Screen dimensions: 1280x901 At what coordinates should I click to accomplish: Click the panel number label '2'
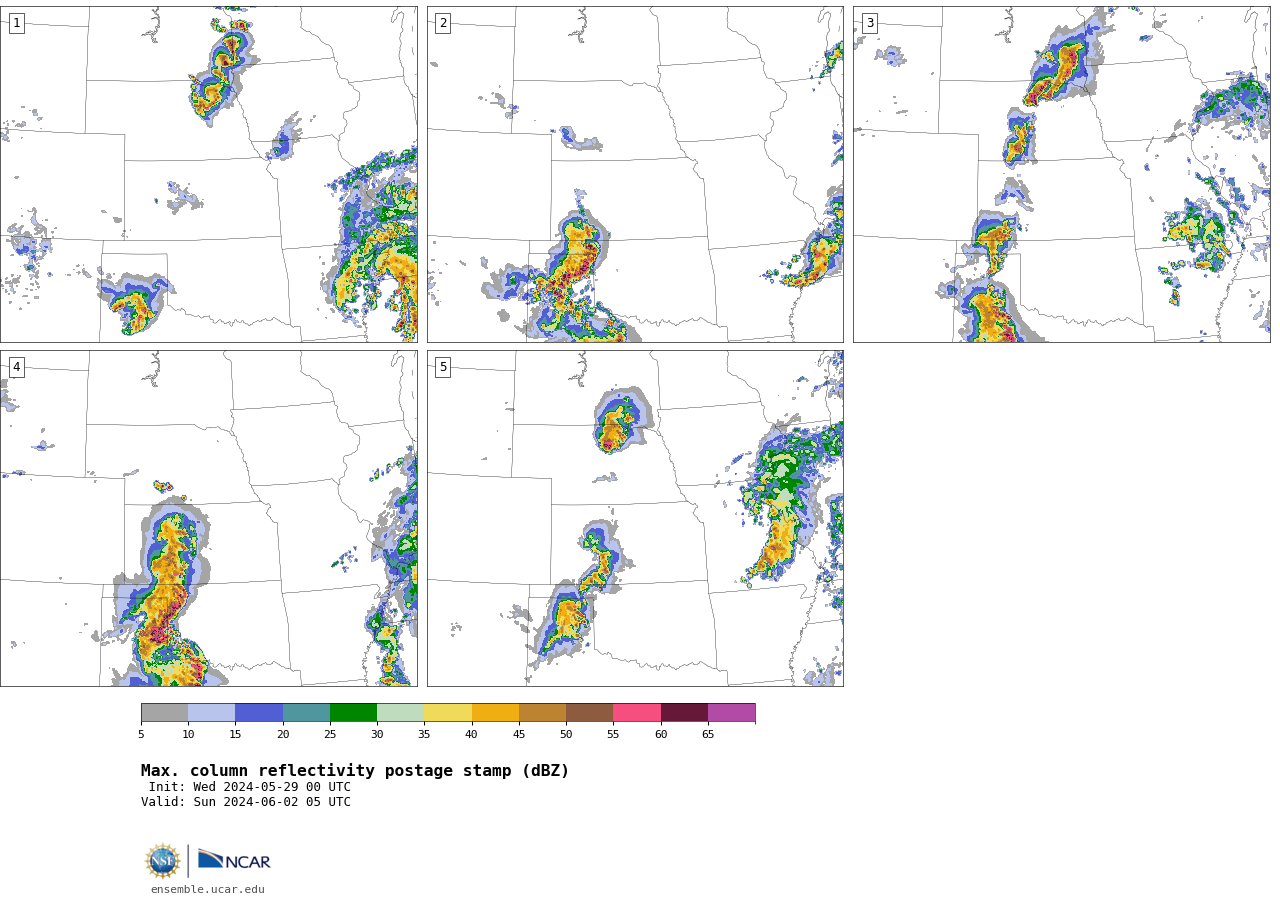(x=443, y=23)
